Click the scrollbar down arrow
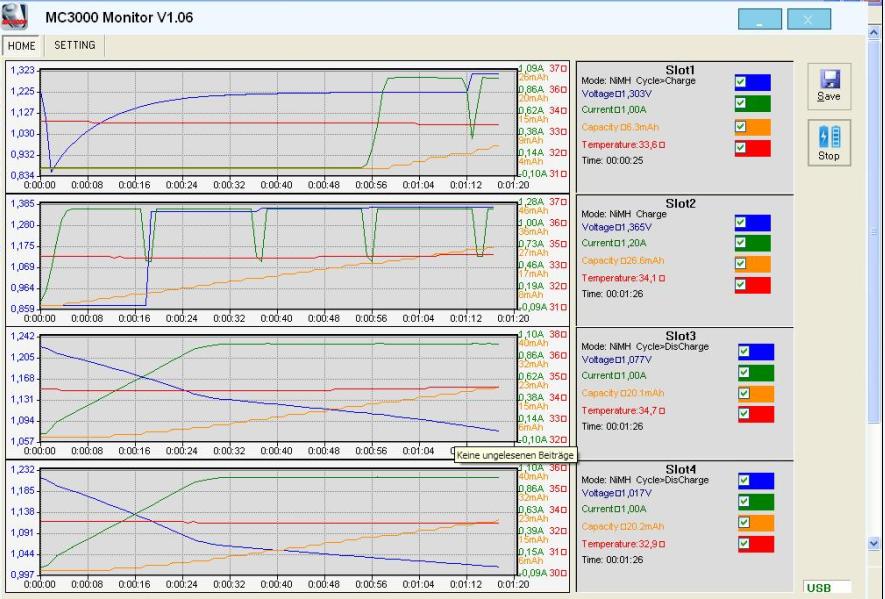 click(874, 544)
